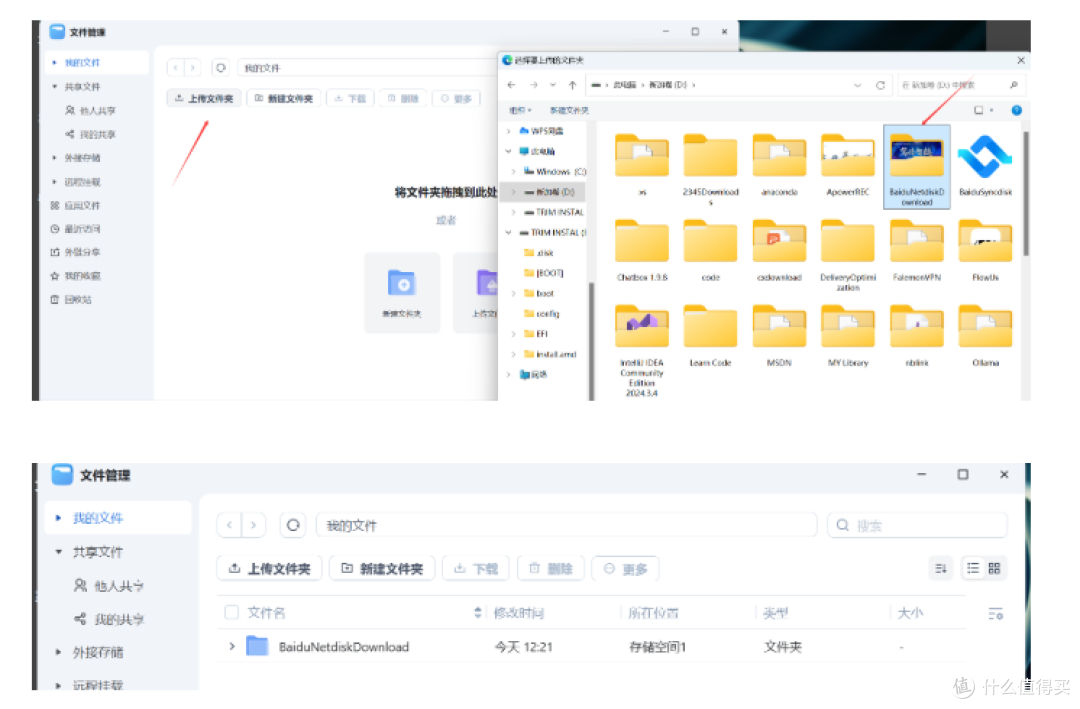1080x709 pixels.
Task: Check the select-all checkbox beside 文件名
Action: coord(231,612)
